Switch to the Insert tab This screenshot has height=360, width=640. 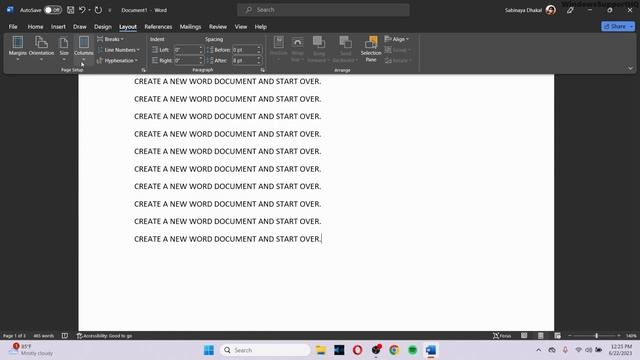tap(58, 27)
